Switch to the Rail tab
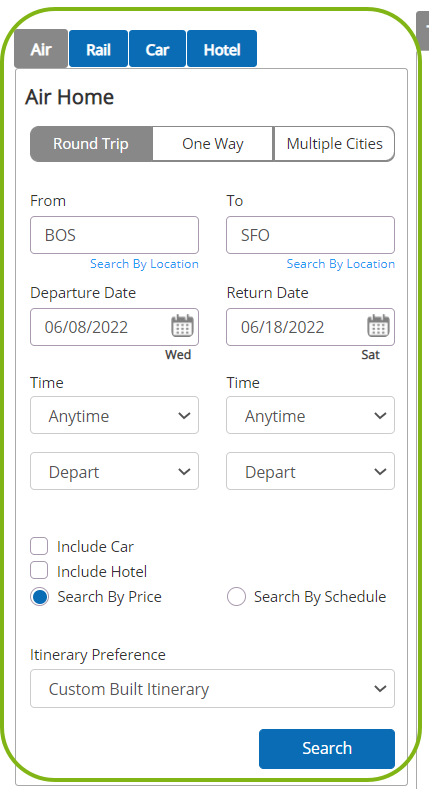The width and height of the screenshot is (429, 789). (x=99, y=49)
